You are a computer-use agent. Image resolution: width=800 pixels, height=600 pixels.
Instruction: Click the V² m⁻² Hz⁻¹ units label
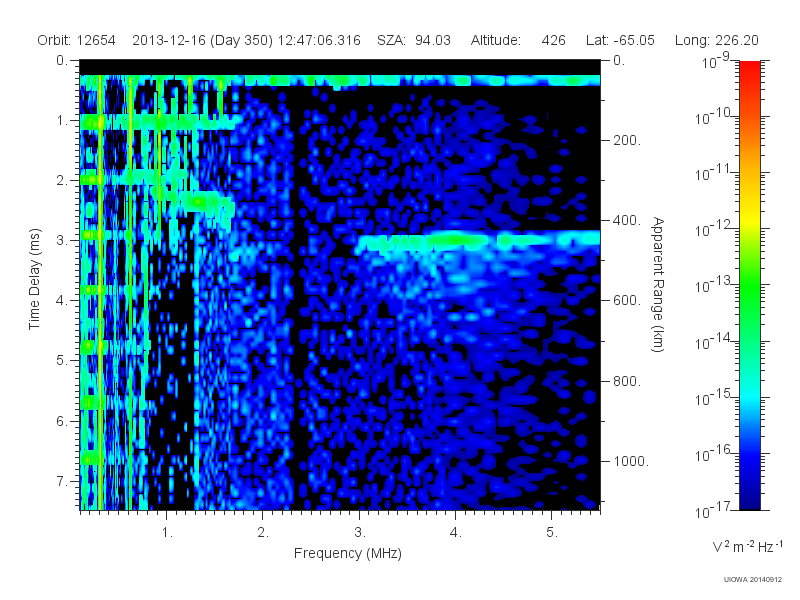pos(747,546)
